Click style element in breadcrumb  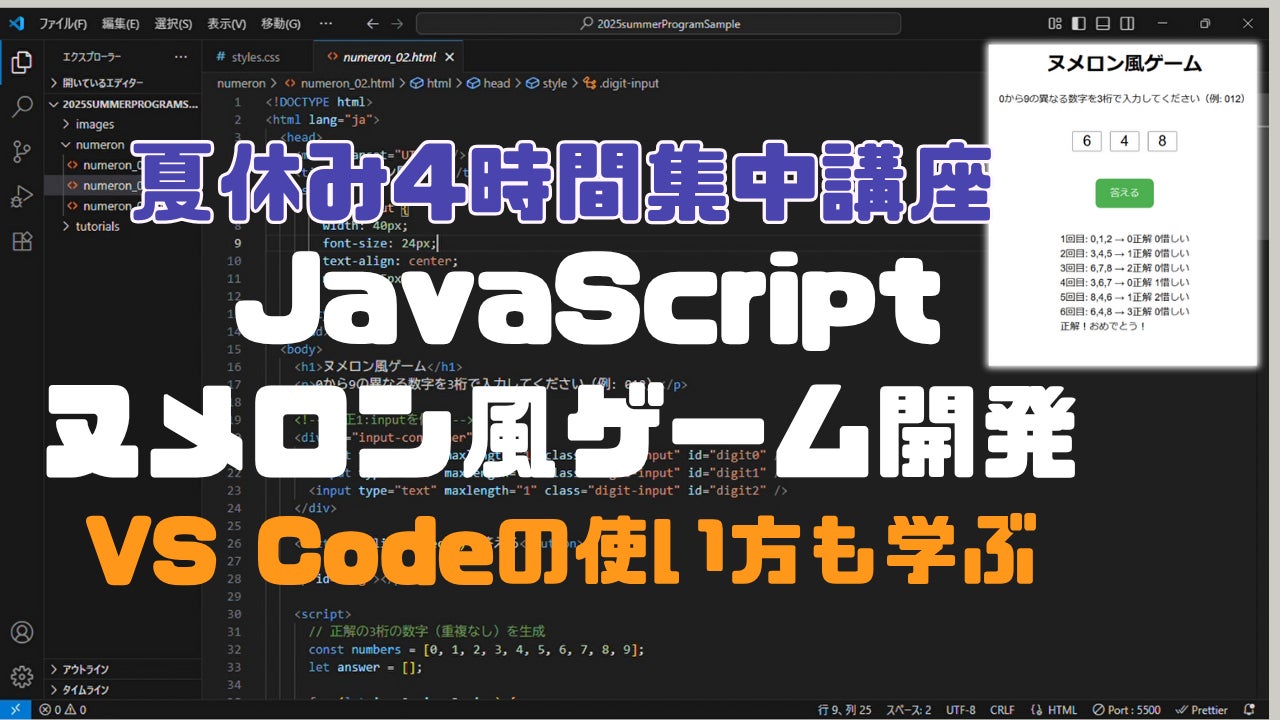pos(547,84)
